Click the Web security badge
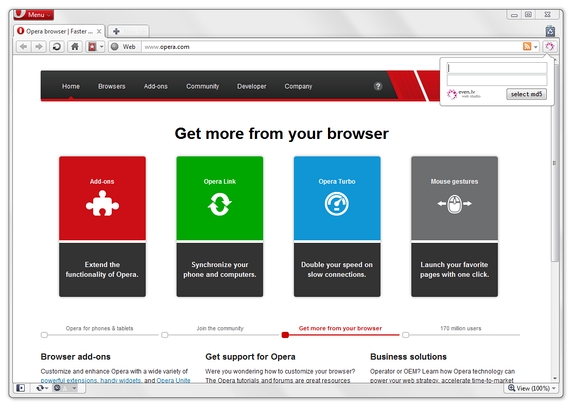Image resolution: width=572 pixels, height=408 pixels. click(124, 47)
